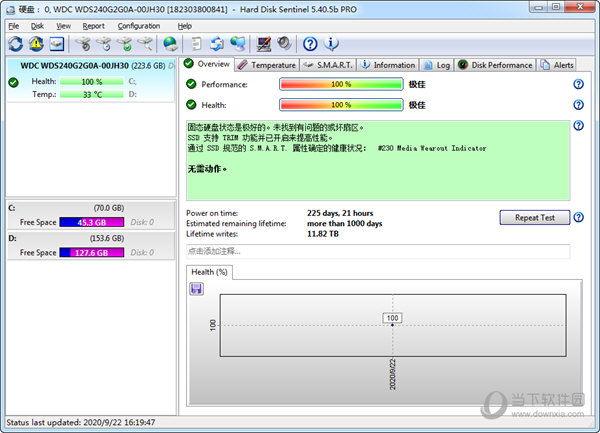Switch to the Information tab

388,65
